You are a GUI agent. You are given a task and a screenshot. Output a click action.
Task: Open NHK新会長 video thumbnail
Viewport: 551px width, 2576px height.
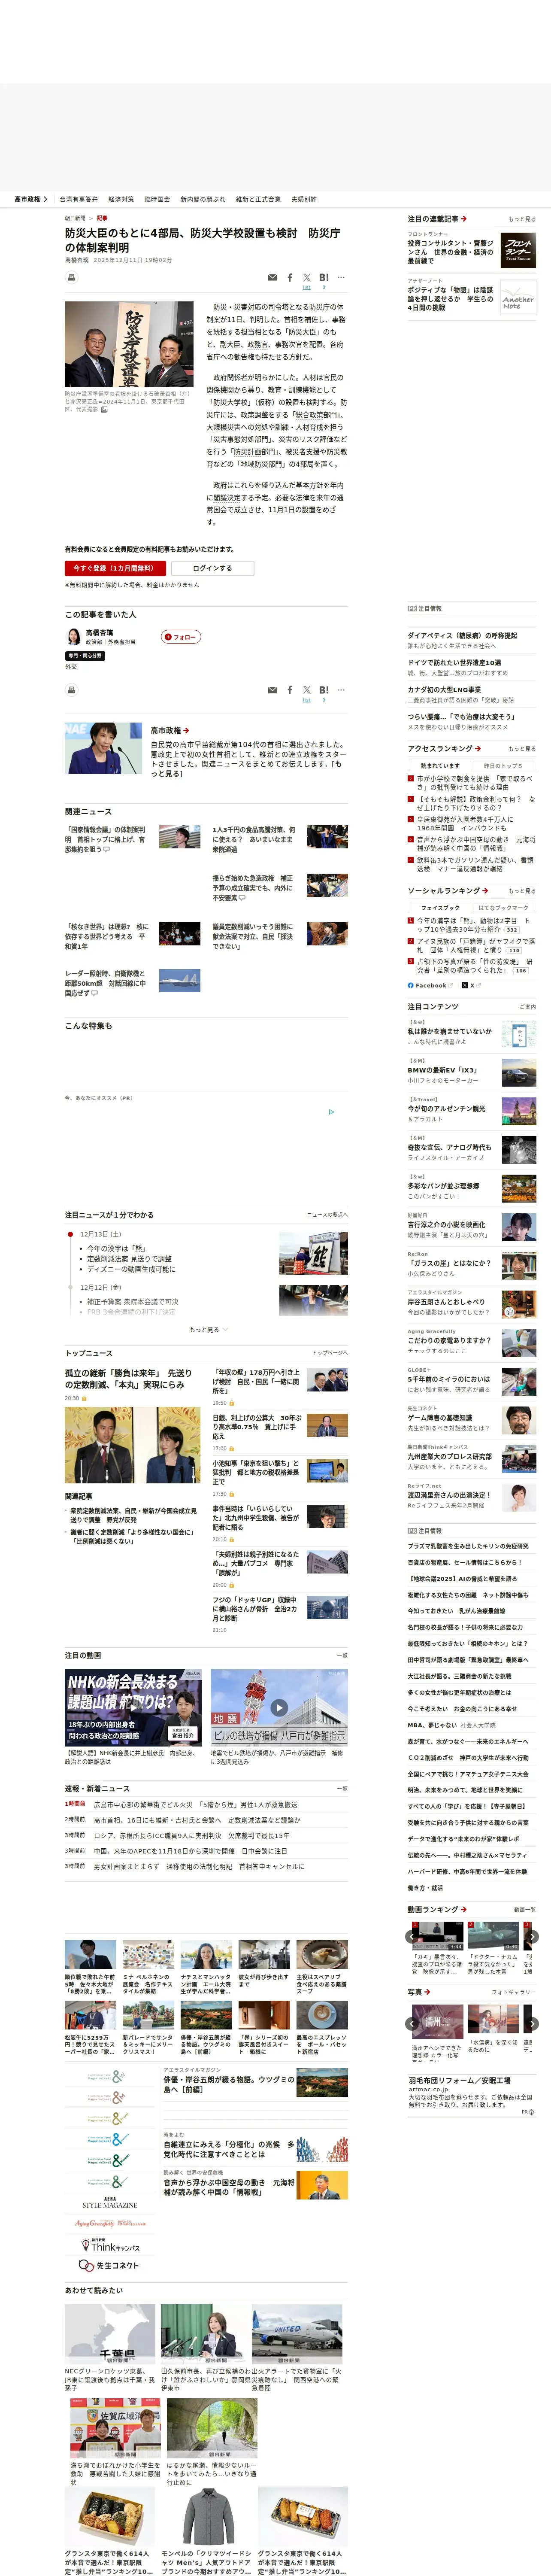click(x=134, y=1707)
